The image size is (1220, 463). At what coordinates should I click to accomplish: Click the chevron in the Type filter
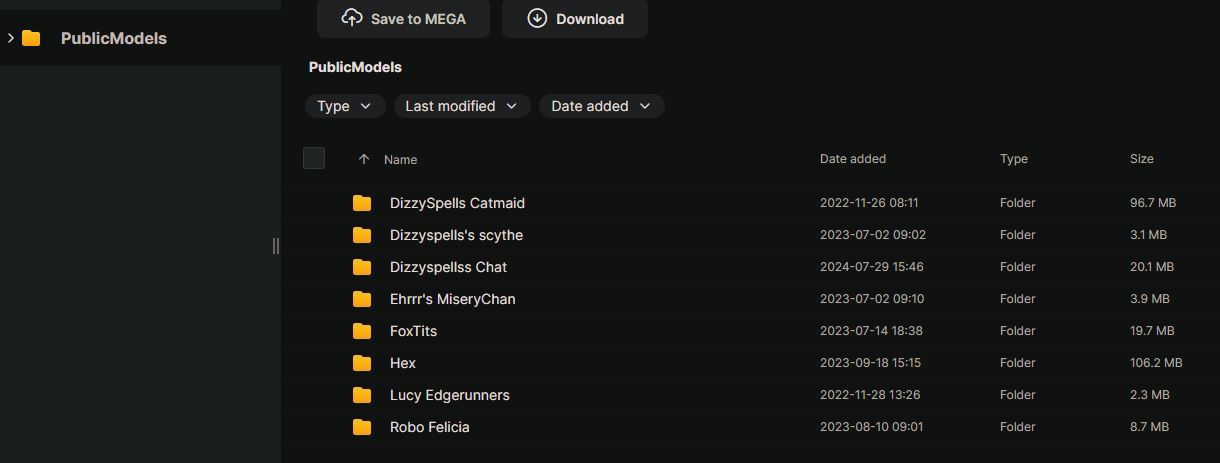coord(366,106)
